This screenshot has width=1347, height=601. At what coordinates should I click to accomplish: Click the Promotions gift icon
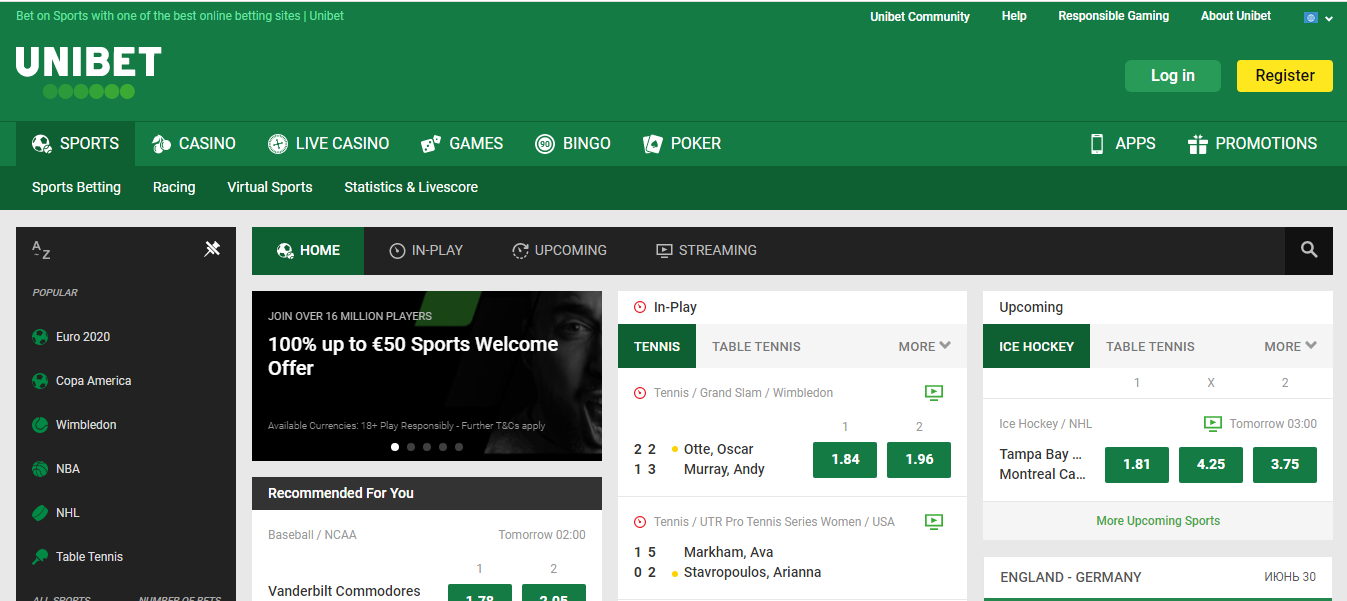pyautogui.click(x=1197, y=144)
